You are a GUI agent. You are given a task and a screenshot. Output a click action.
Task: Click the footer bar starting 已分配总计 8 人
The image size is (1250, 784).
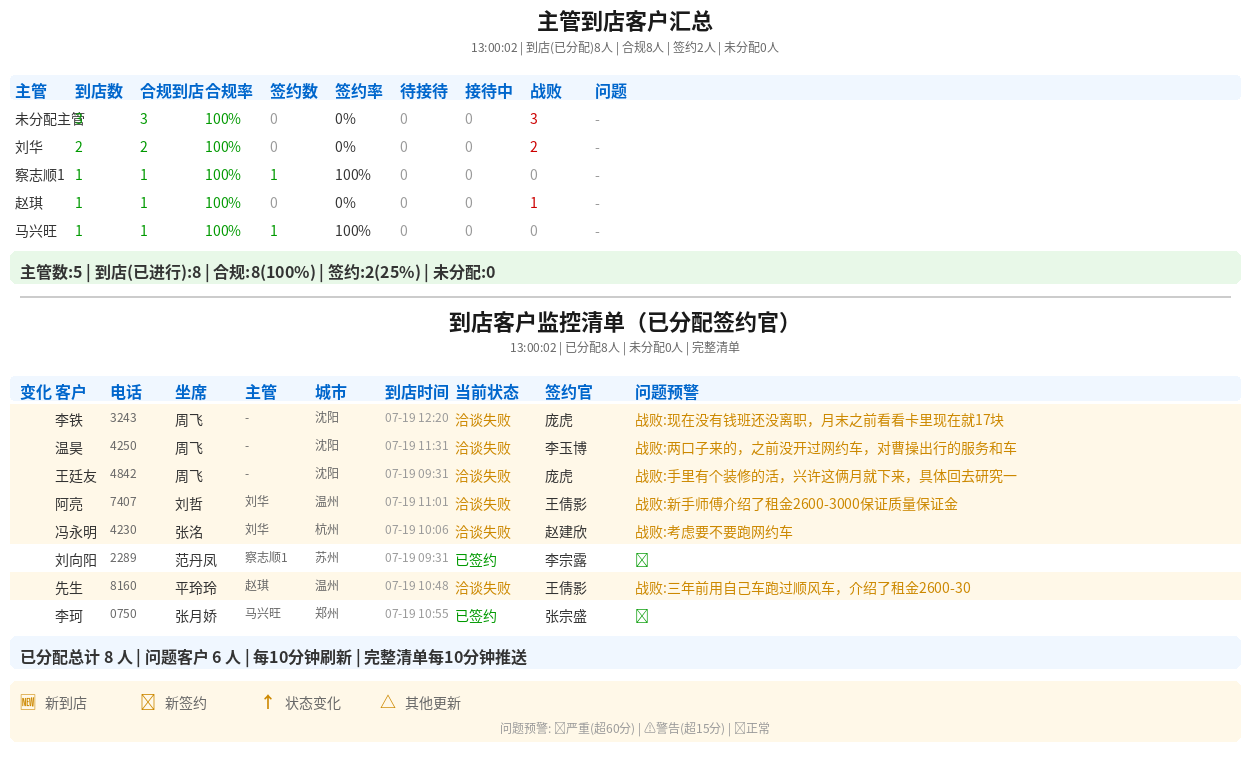point(625,653)
